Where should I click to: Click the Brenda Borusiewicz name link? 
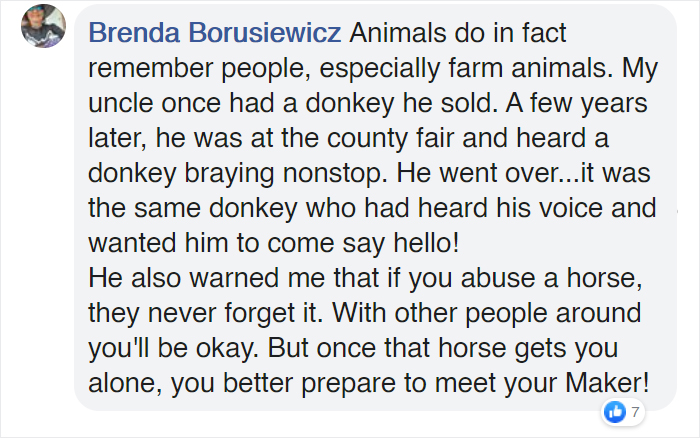pos(215,33)
